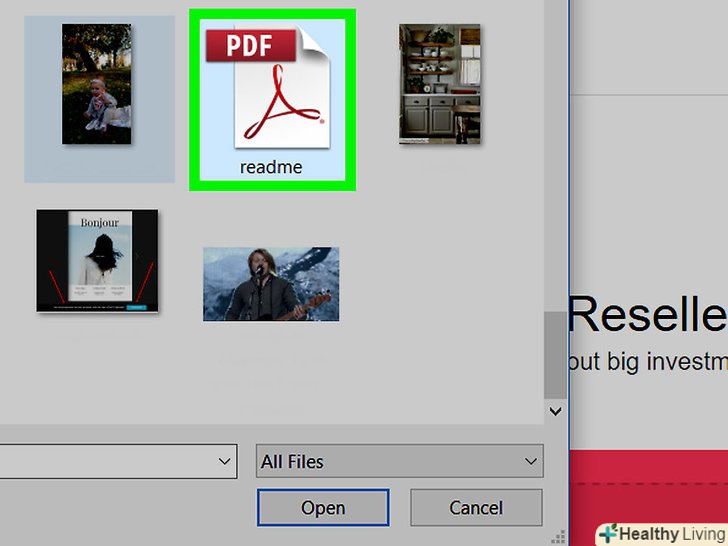Select the kitchen shelves photo thumbnail
The image size is (728, 546).
(x=440, y=84)
